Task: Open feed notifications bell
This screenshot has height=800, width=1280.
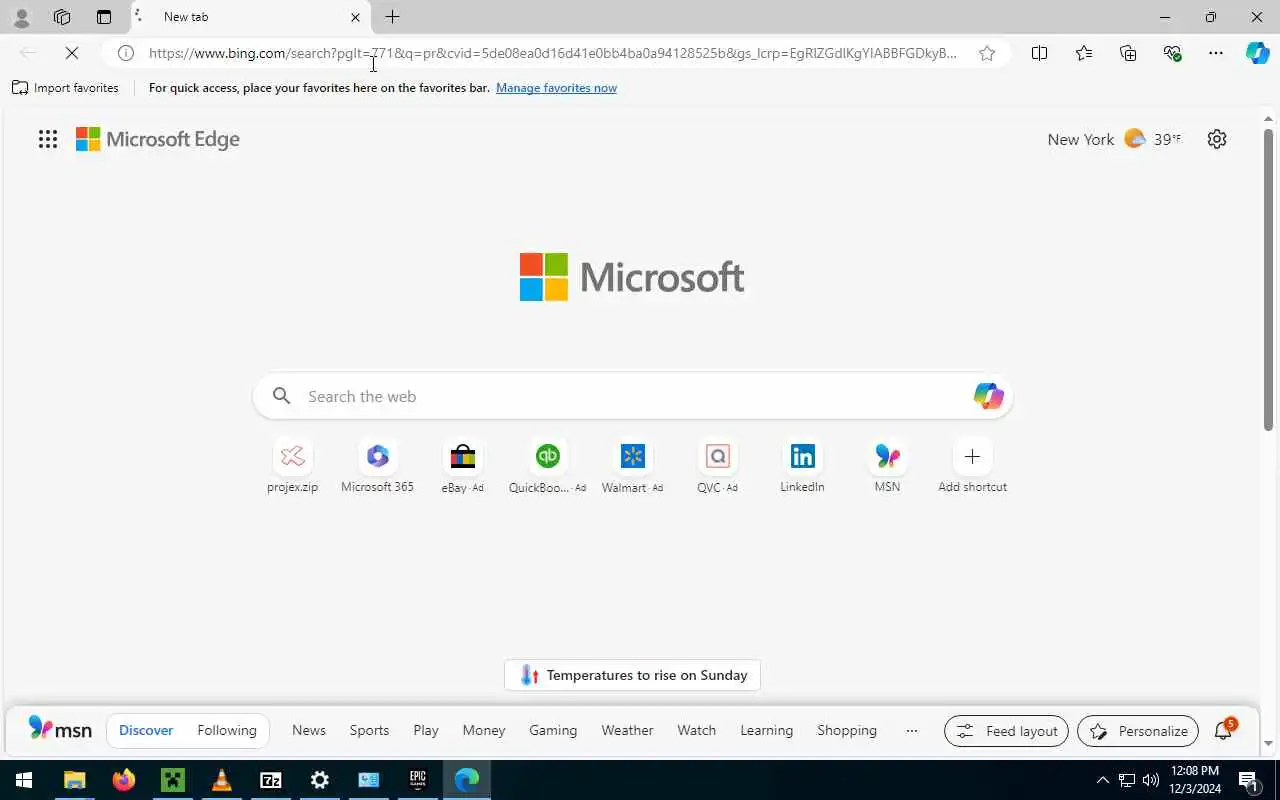Action: 1223,731
